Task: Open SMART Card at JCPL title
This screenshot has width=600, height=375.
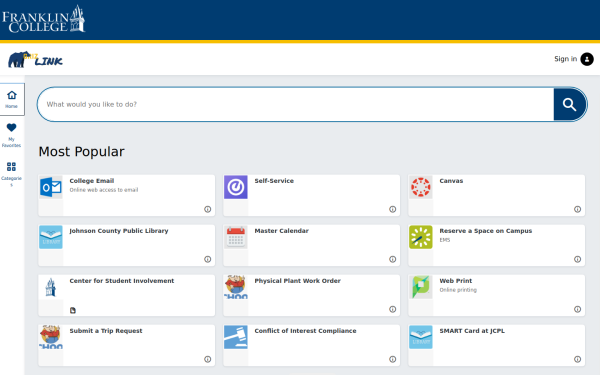Action: click(x=472, y=331)
